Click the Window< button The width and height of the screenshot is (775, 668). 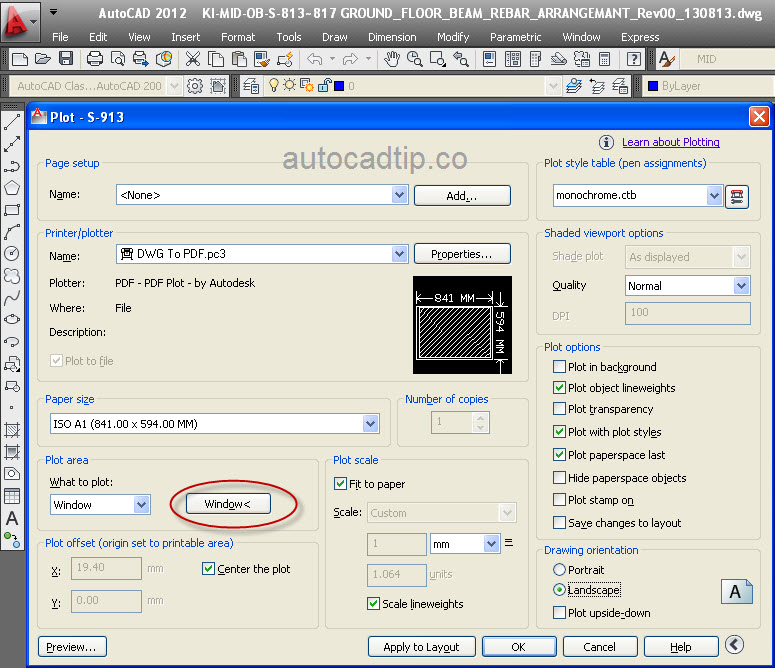(x=228, y=504)
